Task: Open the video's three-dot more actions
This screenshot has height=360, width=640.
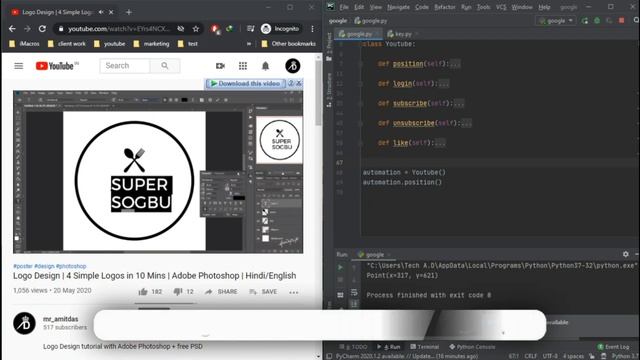Action: tap(294, 292)
